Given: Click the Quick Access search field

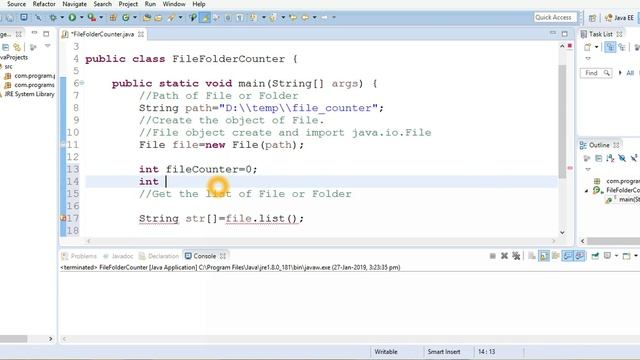Looking at the screenshot, I should point(555,17).
